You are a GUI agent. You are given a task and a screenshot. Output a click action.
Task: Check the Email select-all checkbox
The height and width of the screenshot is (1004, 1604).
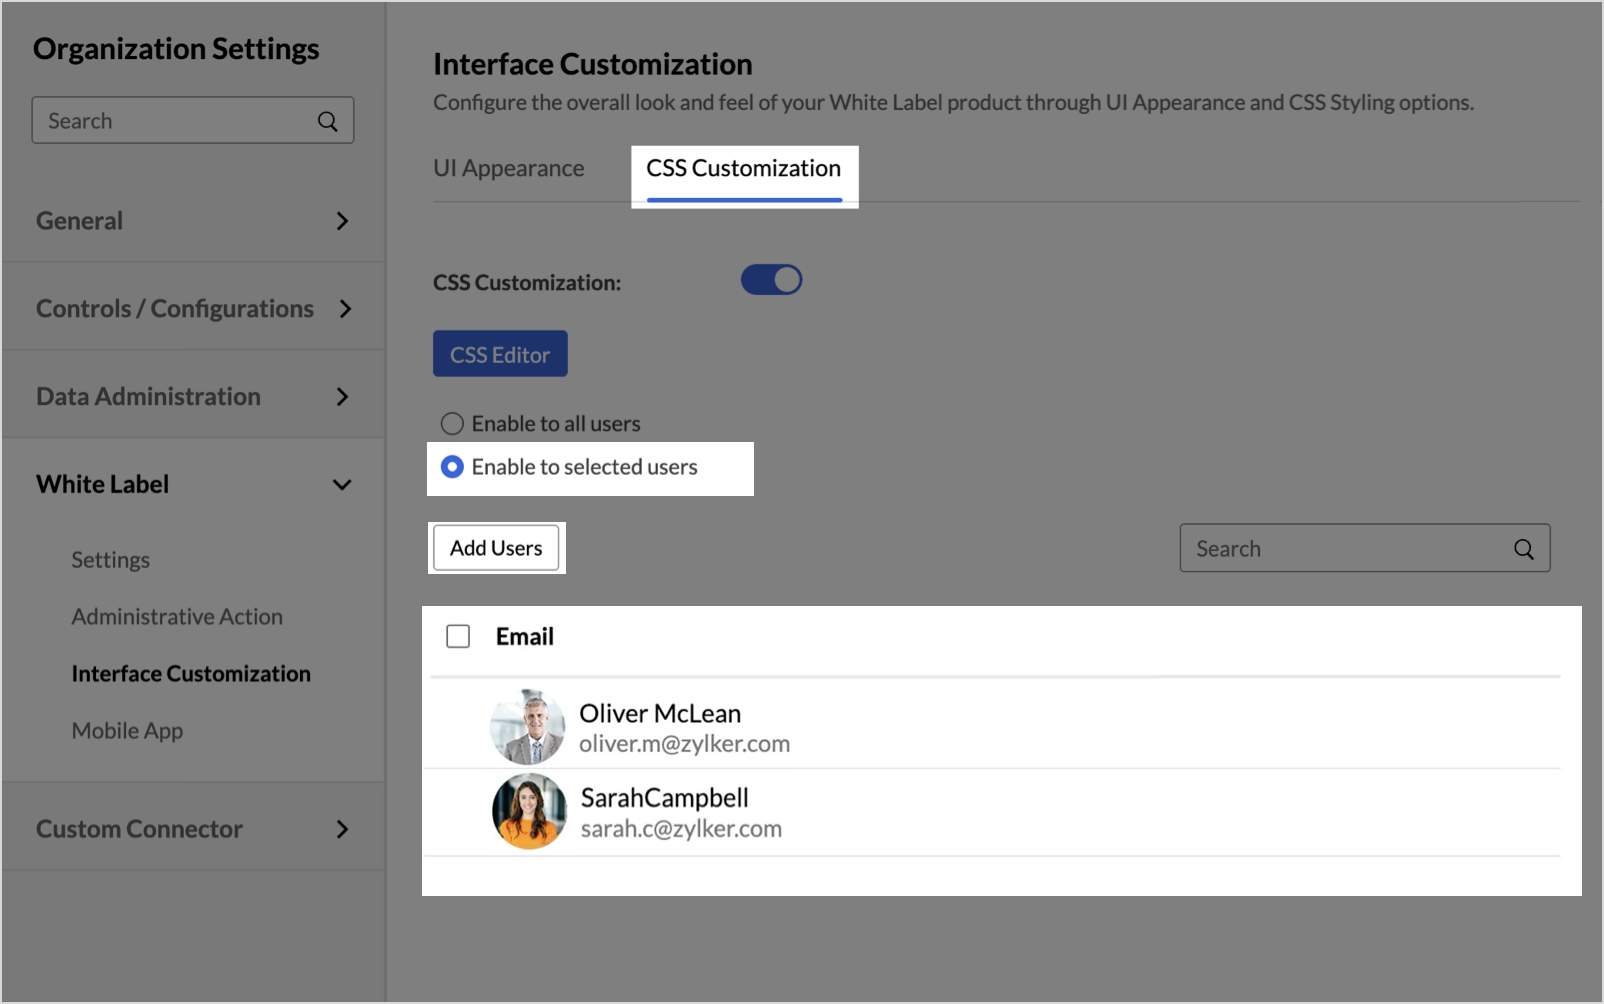pyautogui.click(x=458, y=637)
